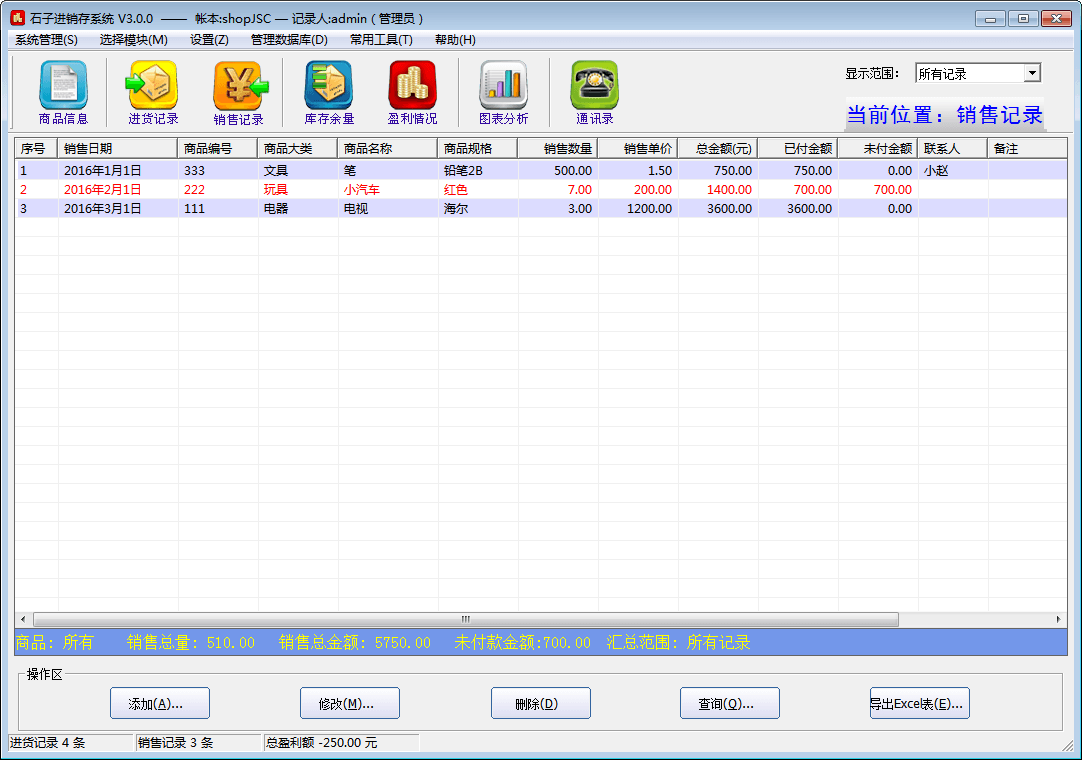Open the 管理数据库(D) menu
Screen dimensions: 1082x760
pyautogui.click(x=289, y=40)
